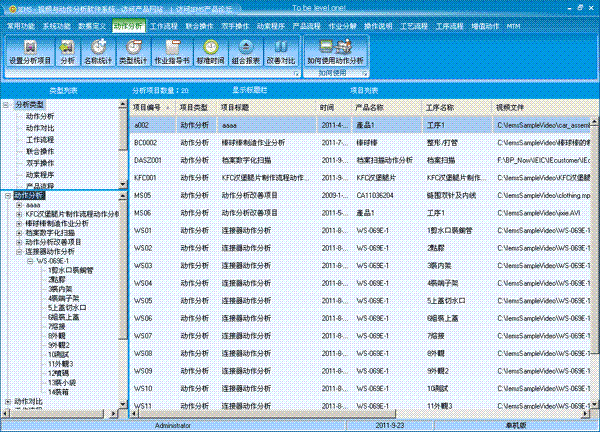
Task: Collapse 动作分析 root in lower tree
Action: (x=8, y=196)
